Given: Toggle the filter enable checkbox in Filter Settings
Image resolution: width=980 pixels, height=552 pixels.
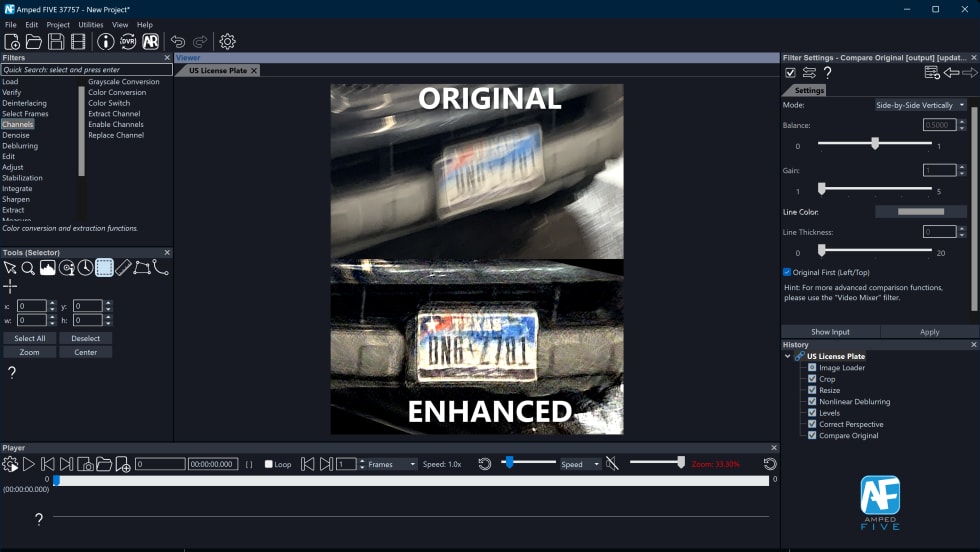Looking at the screenshot, I should pos(791,73).
